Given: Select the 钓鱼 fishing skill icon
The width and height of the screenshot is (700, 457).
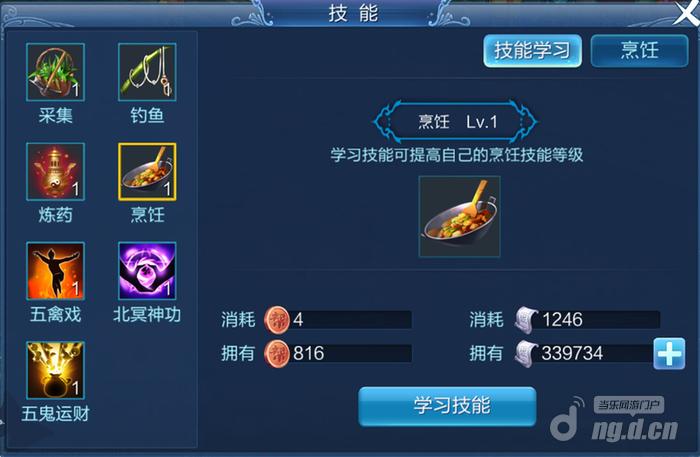Looking at the screenshot, I should pyautogui.click(x=147, y=72).
